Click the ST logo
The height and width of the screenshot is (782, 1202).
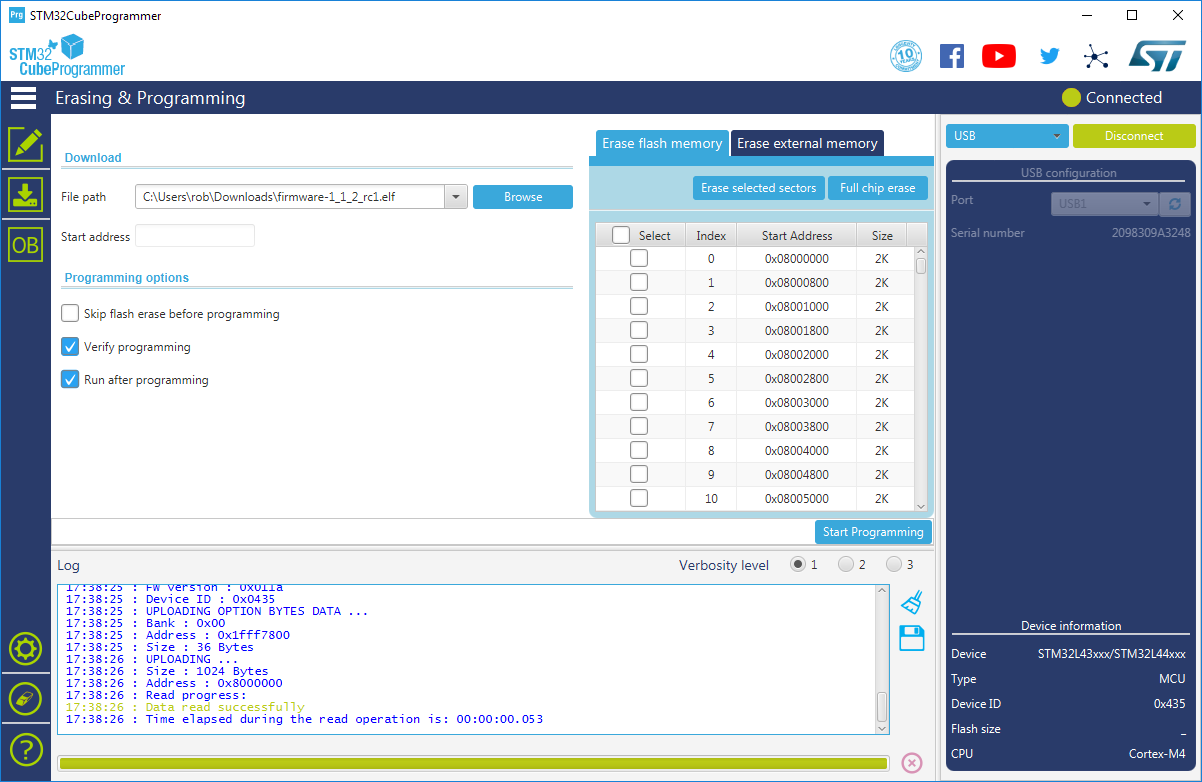pyautogui.click(x=1157, y=56)
